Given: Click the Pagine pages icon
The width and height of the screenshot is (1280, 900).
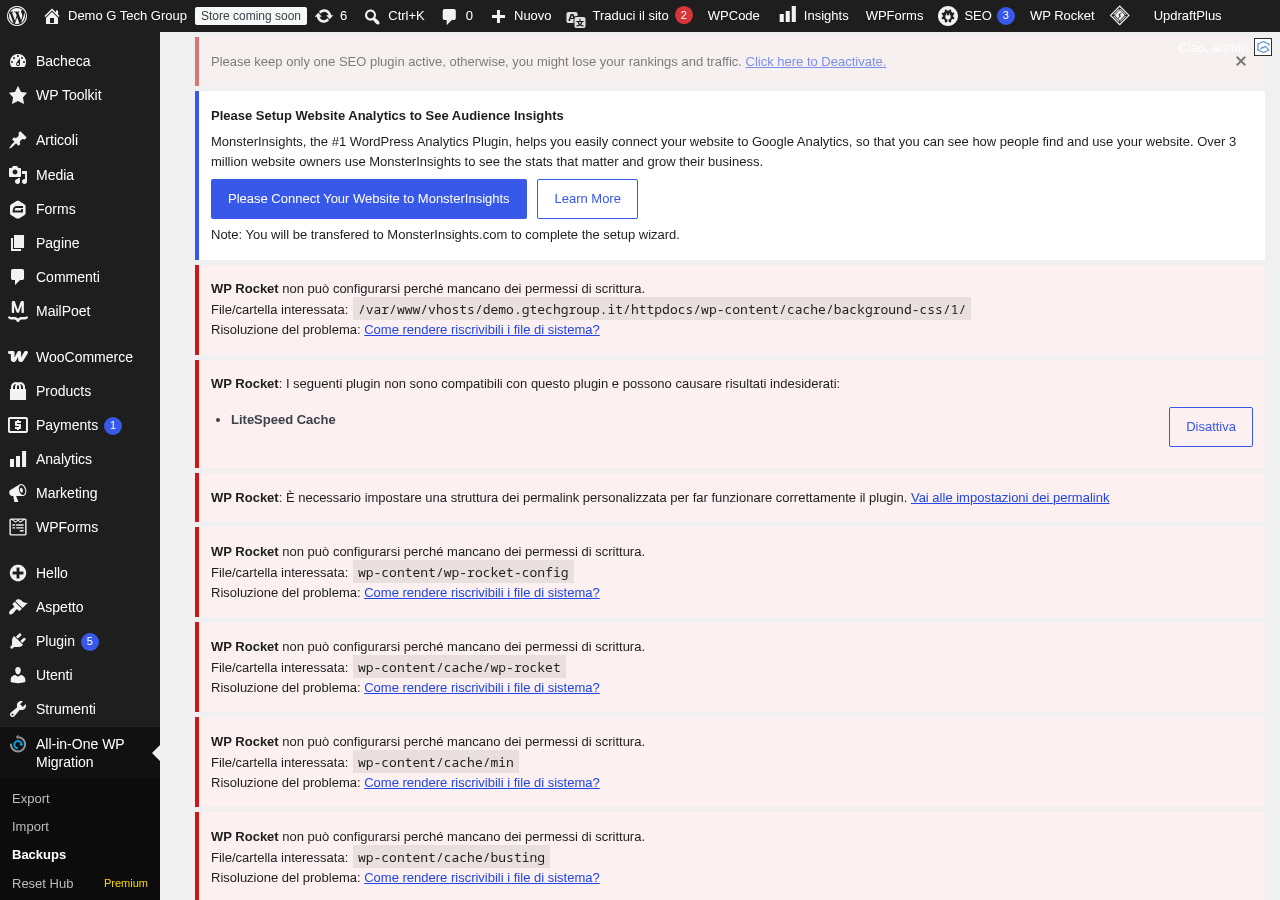Looking at the screenshot, I should click(x=18, y=243).
